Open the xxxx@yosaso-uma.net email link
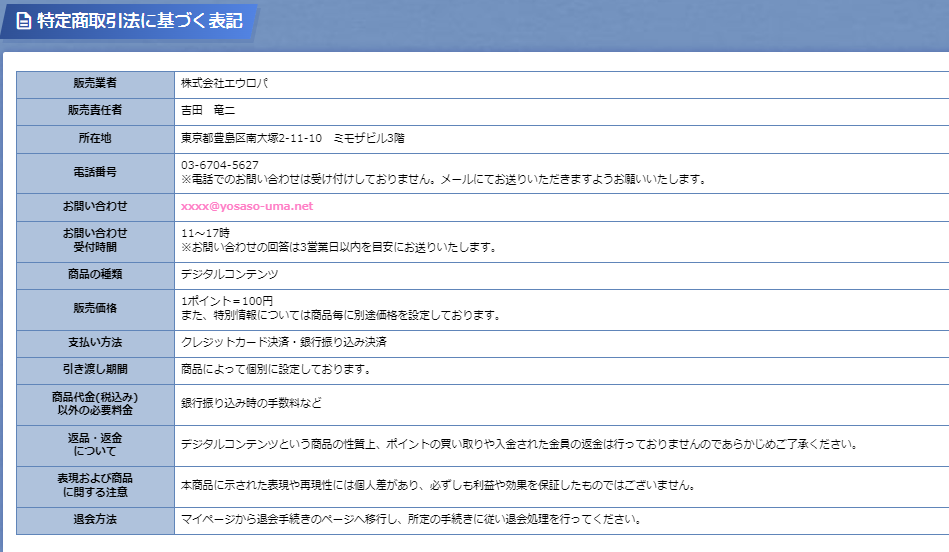 tap(247, 206)
